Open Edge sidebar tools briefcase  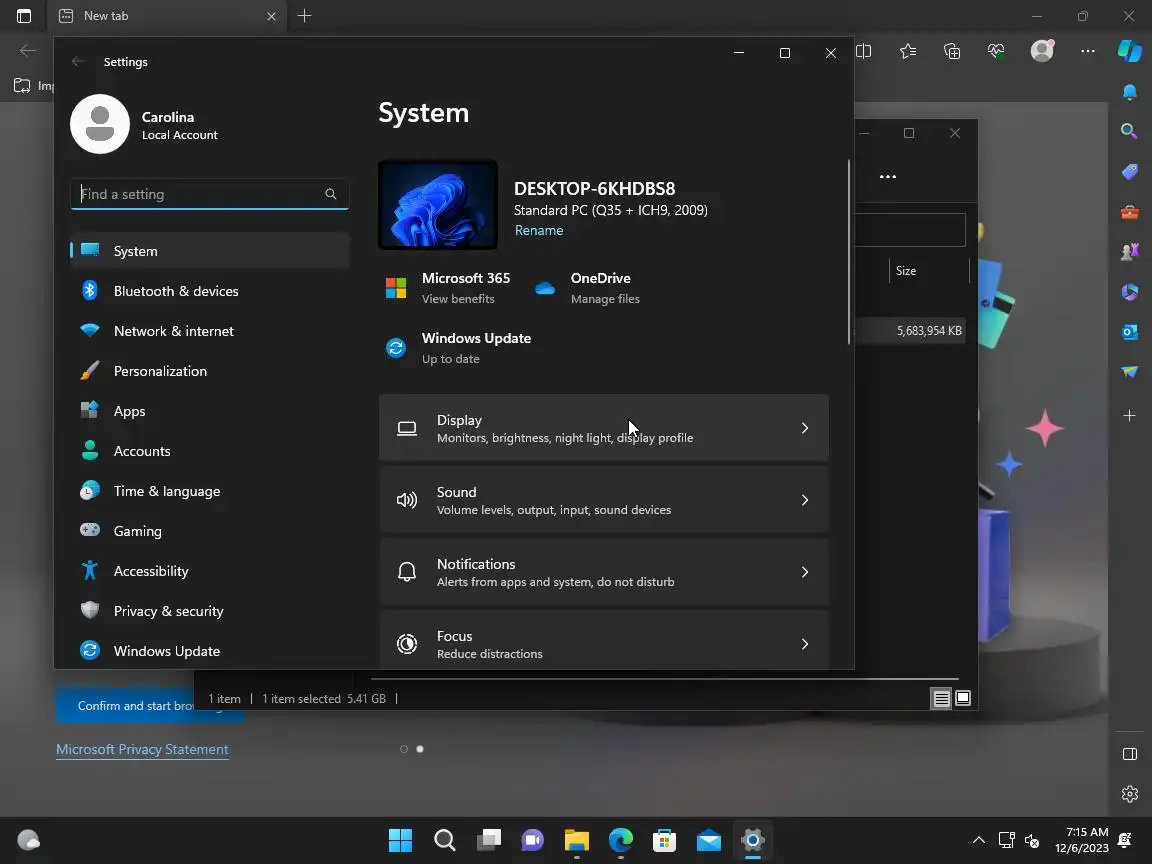click(x=1130, y=212)
